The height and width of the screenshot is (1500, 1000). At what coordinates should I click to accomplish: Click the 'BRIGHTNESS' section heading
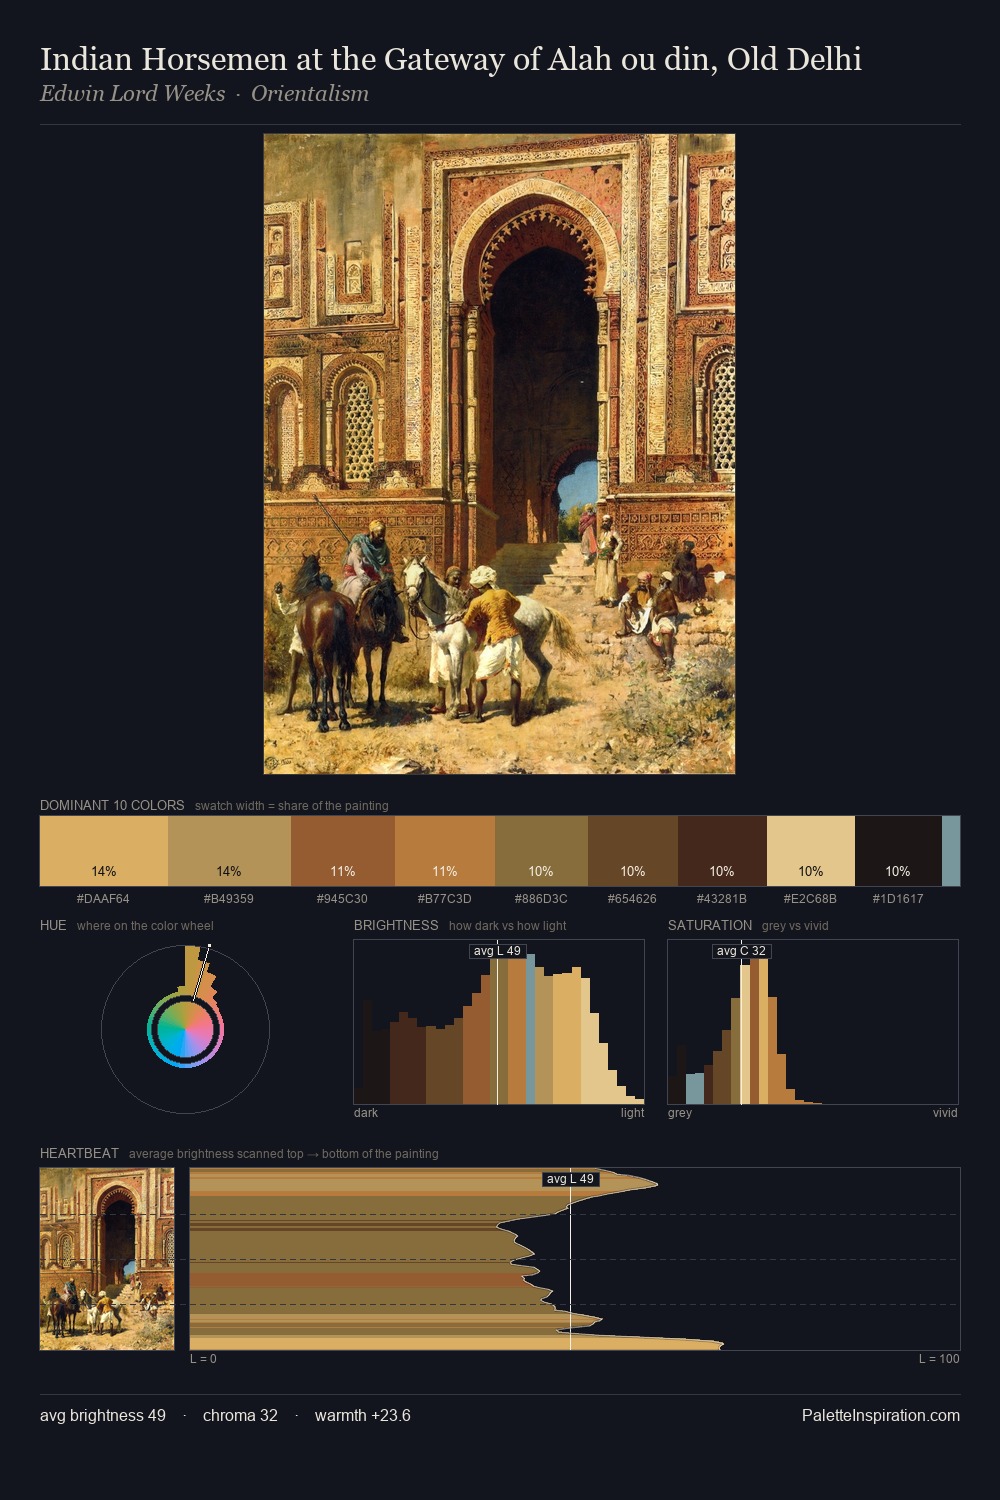coord(396,925)
